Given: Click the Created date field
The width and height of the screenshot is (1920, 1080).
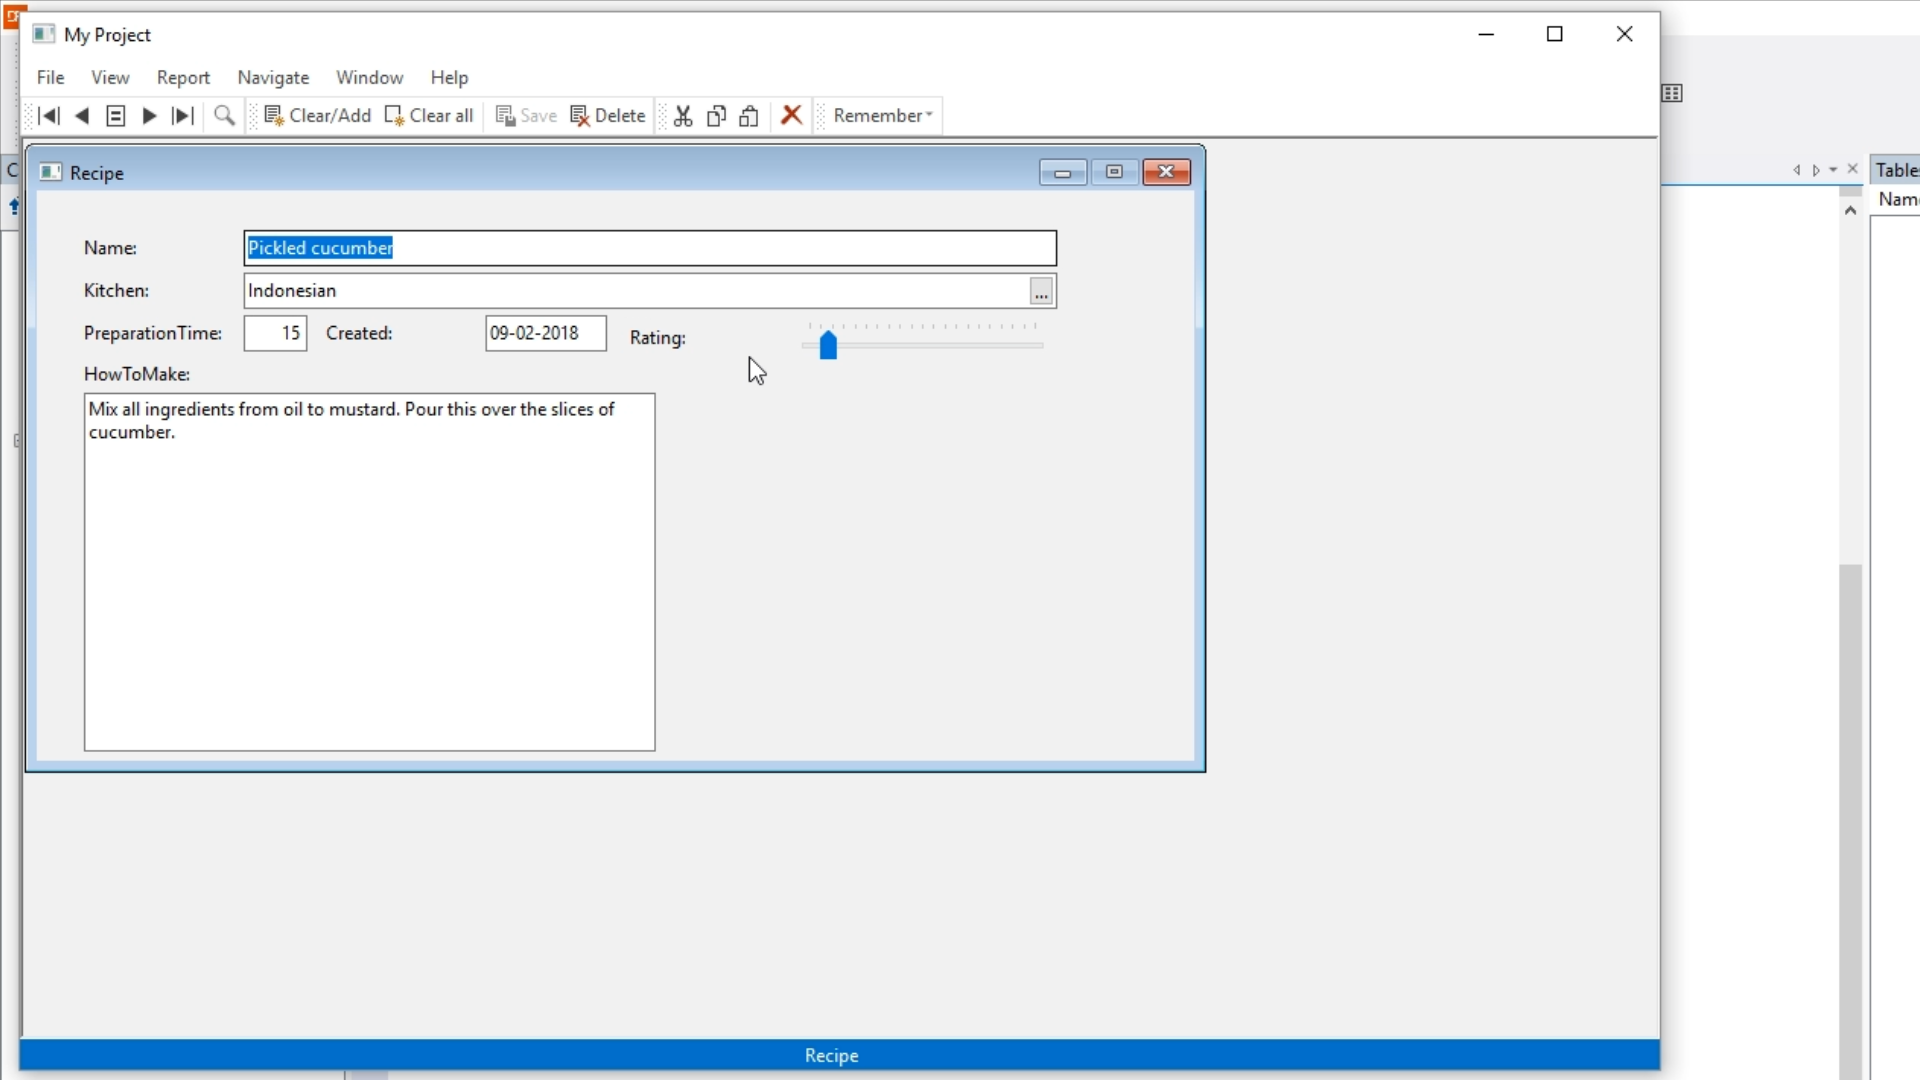Looking at the screenshot, I should pos(545,333).
